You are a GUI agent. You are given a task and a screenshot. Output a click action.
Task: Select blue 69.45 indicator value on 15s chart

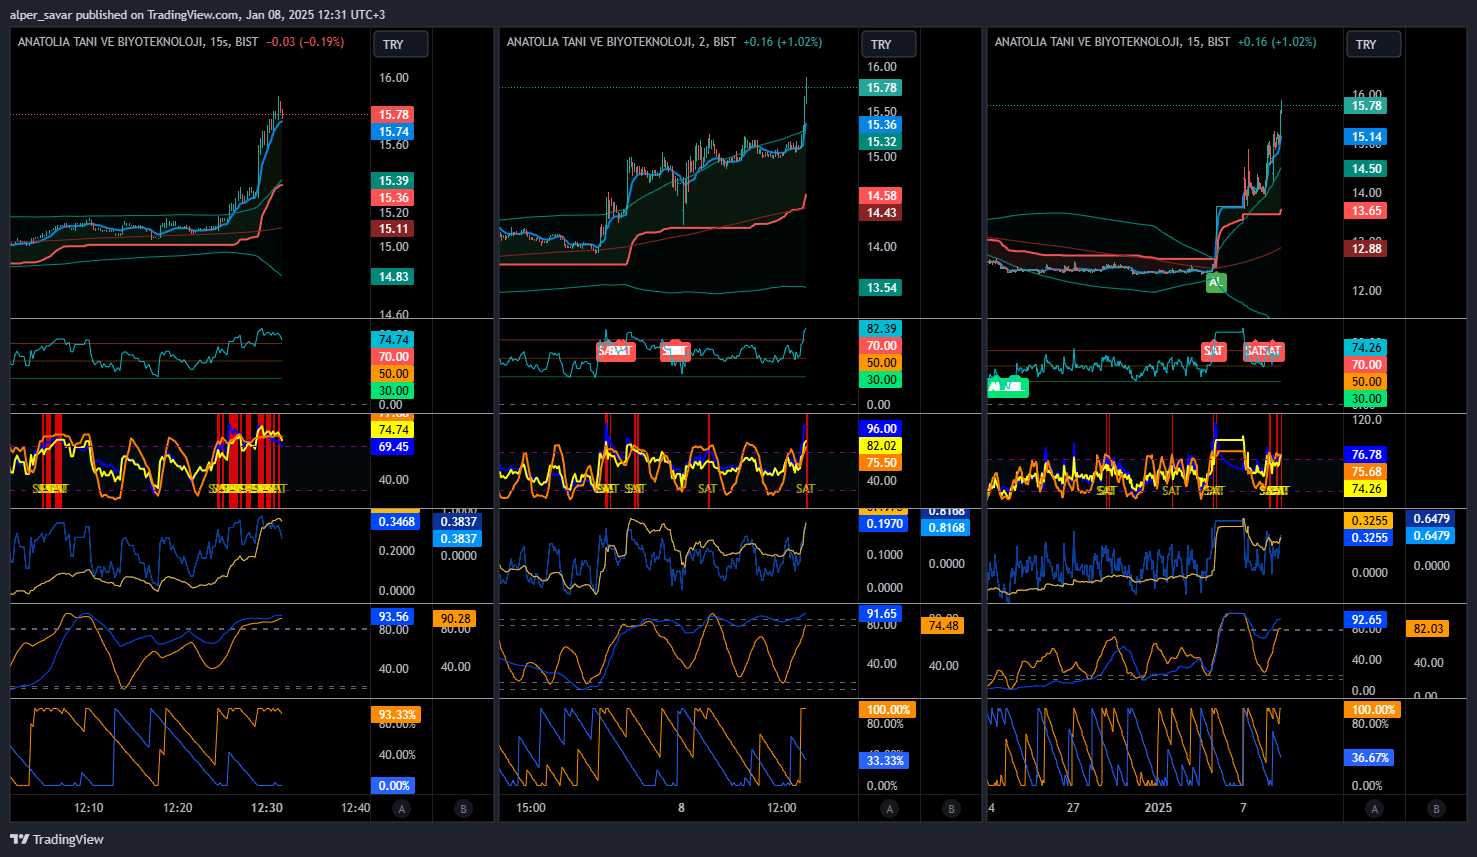coord(394,447)
